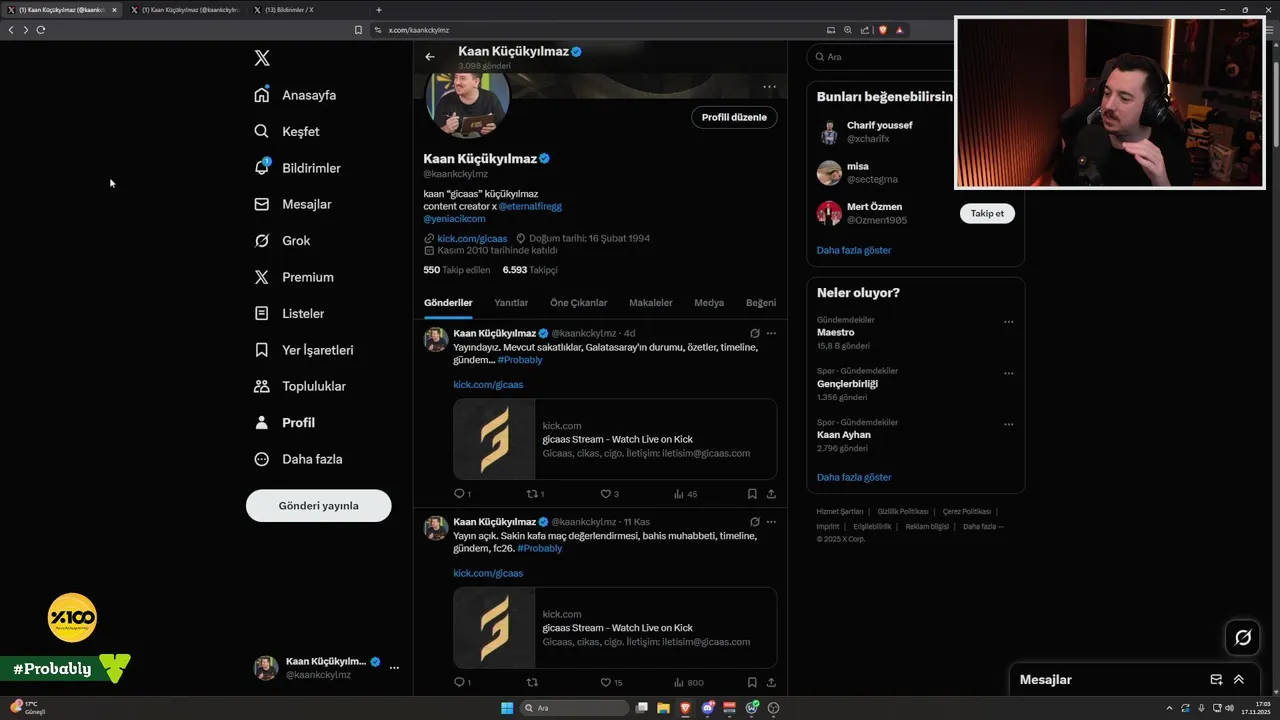View analytics of 11 Kas post
The height and width of the screenshot is (720, 1280).
(688, 683)
